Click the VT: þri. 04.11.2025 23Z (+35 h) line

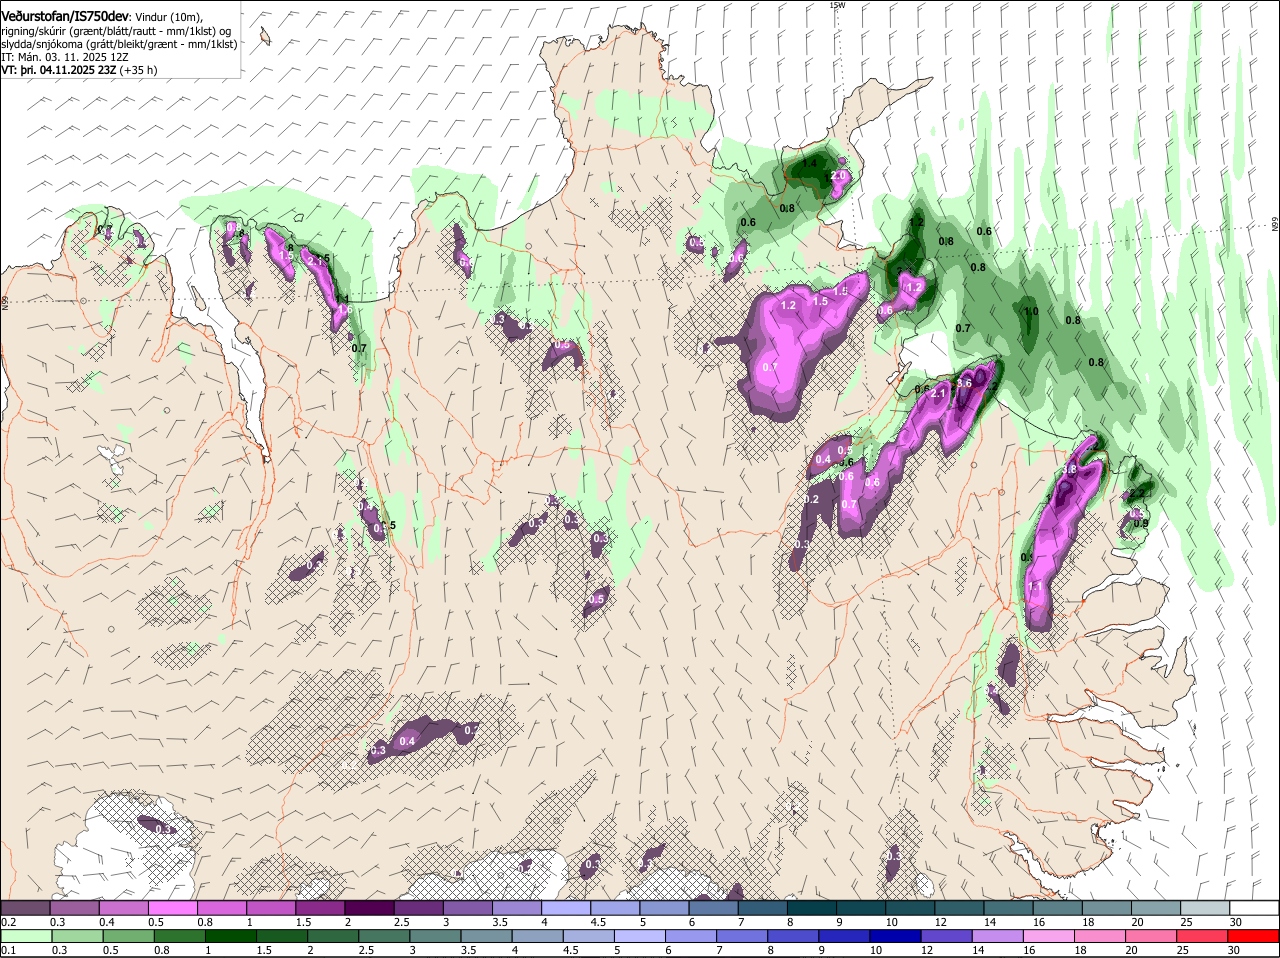pyautogui.click(x=79, y=70)
